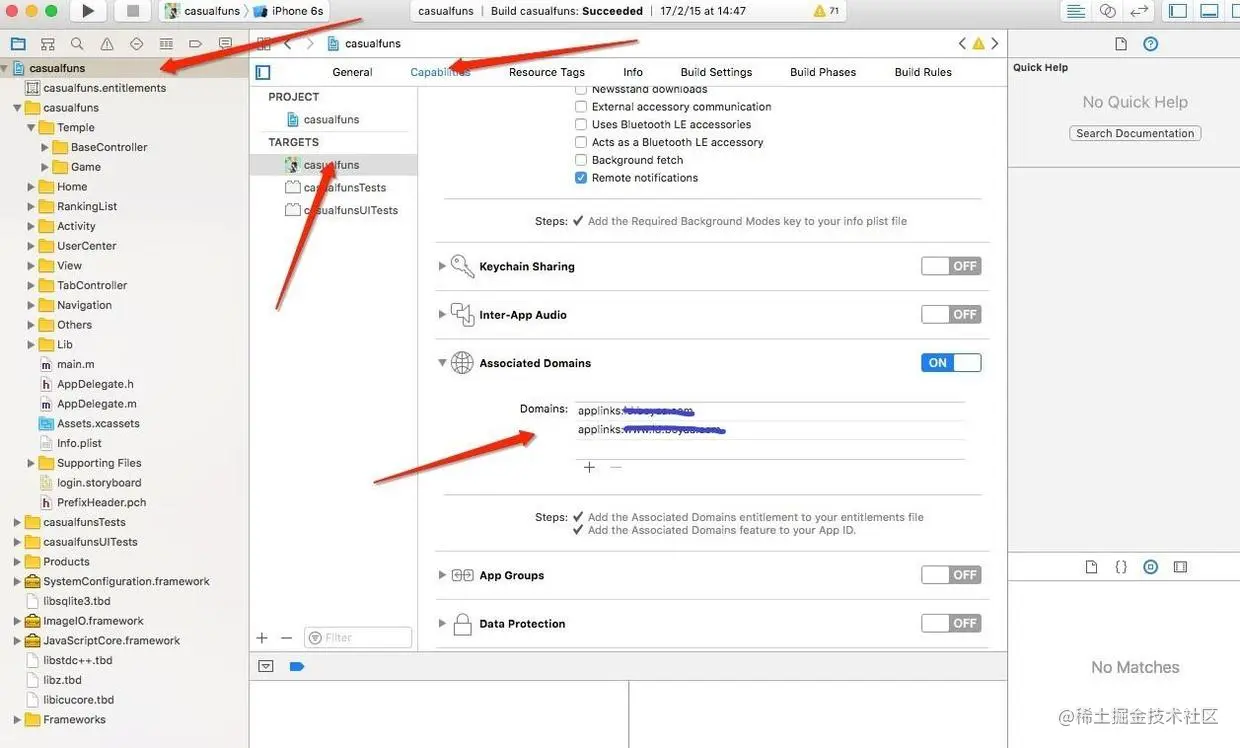This screenshot has width=1240, height=748.
Task: Turn on Data Protection switch
Action: pos(951,623)
